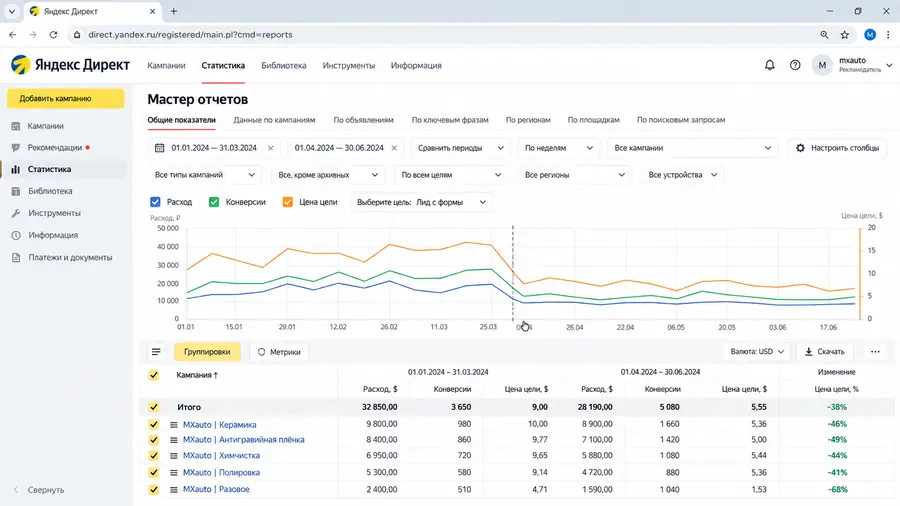Clear the 01.01.2024 — 31.03.2024 date range
Viewport: 900px width, 506px height.
(270, 148)
